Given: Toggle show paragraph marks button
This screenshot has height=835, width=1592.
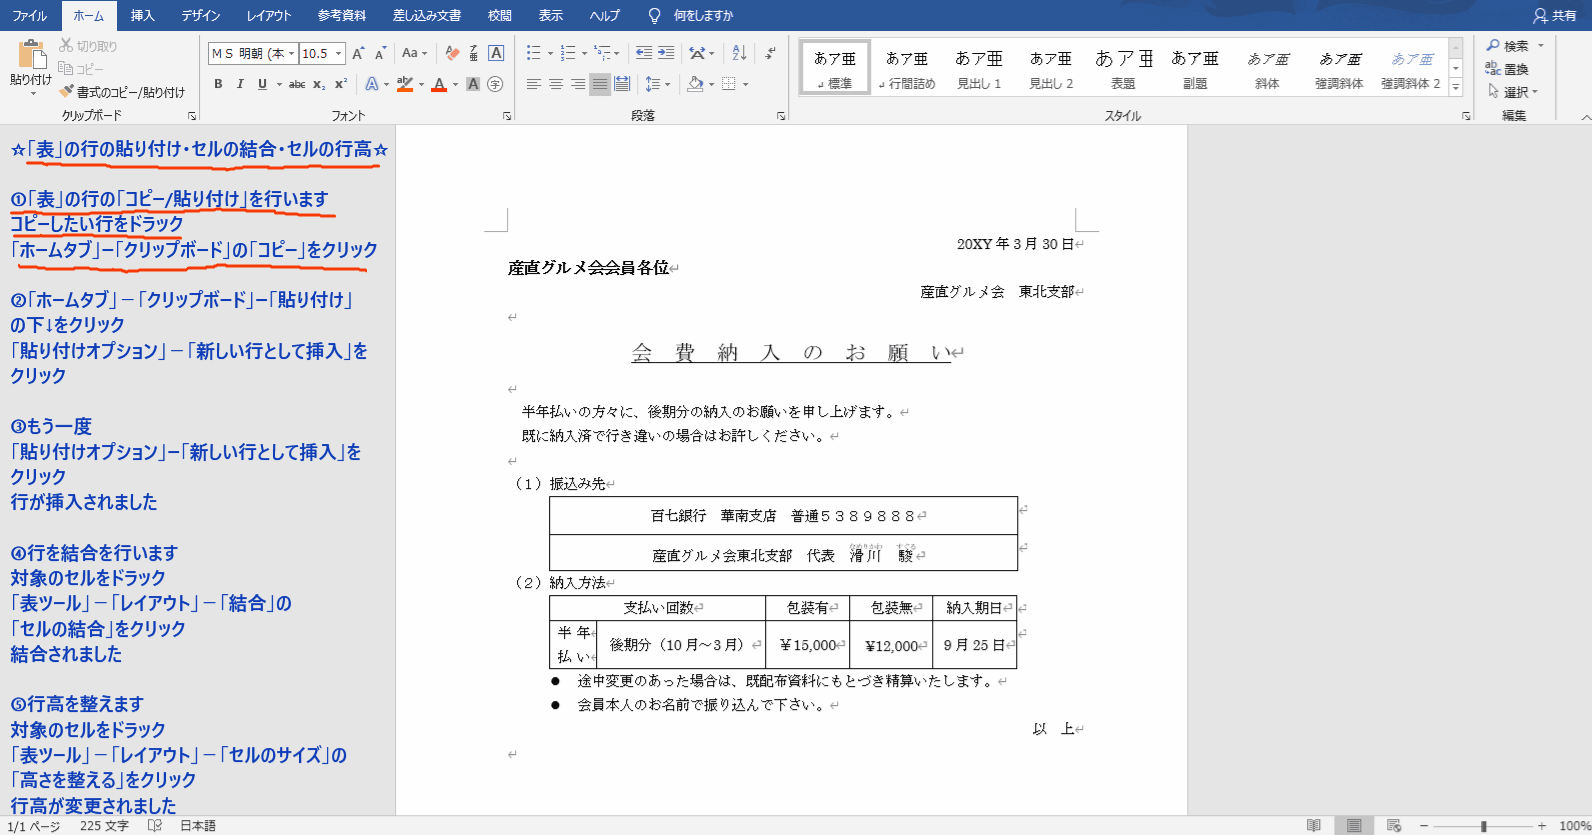Looking at the screenshot, I should [x=770, y=53].
